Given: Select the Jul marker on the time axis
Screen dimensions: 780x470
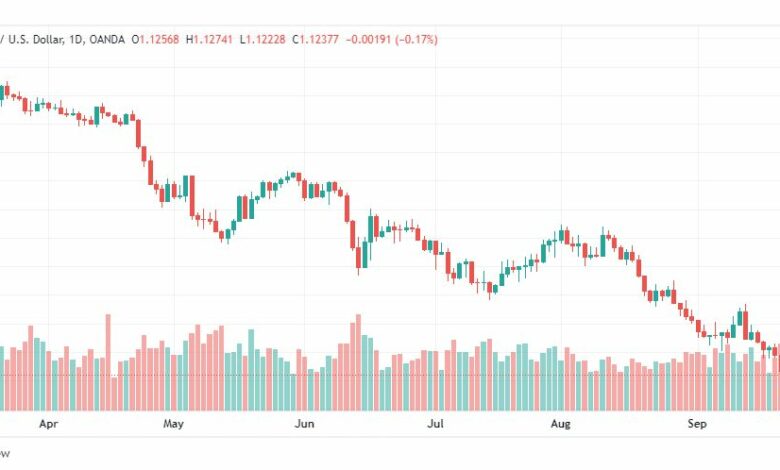Looking at the screenshot, I should tap(436, 424).
